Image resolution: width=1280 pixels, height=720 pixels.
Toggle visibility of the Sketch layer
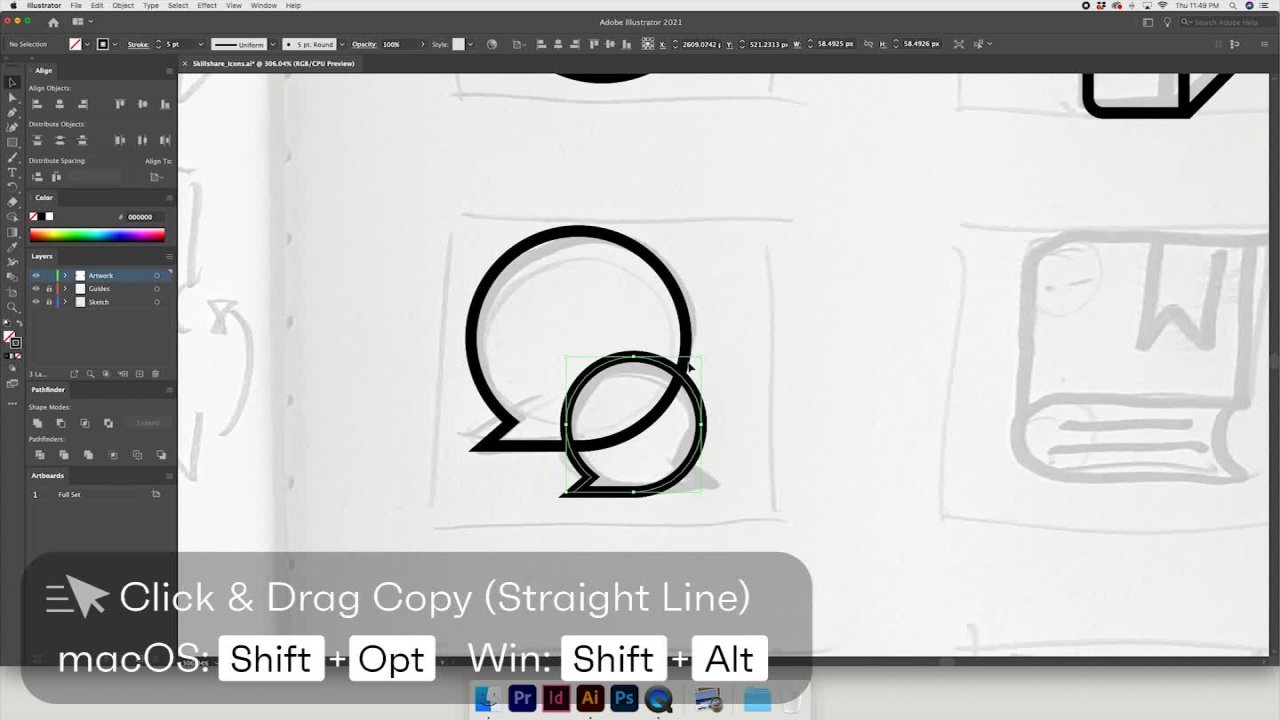pos(36,302)
